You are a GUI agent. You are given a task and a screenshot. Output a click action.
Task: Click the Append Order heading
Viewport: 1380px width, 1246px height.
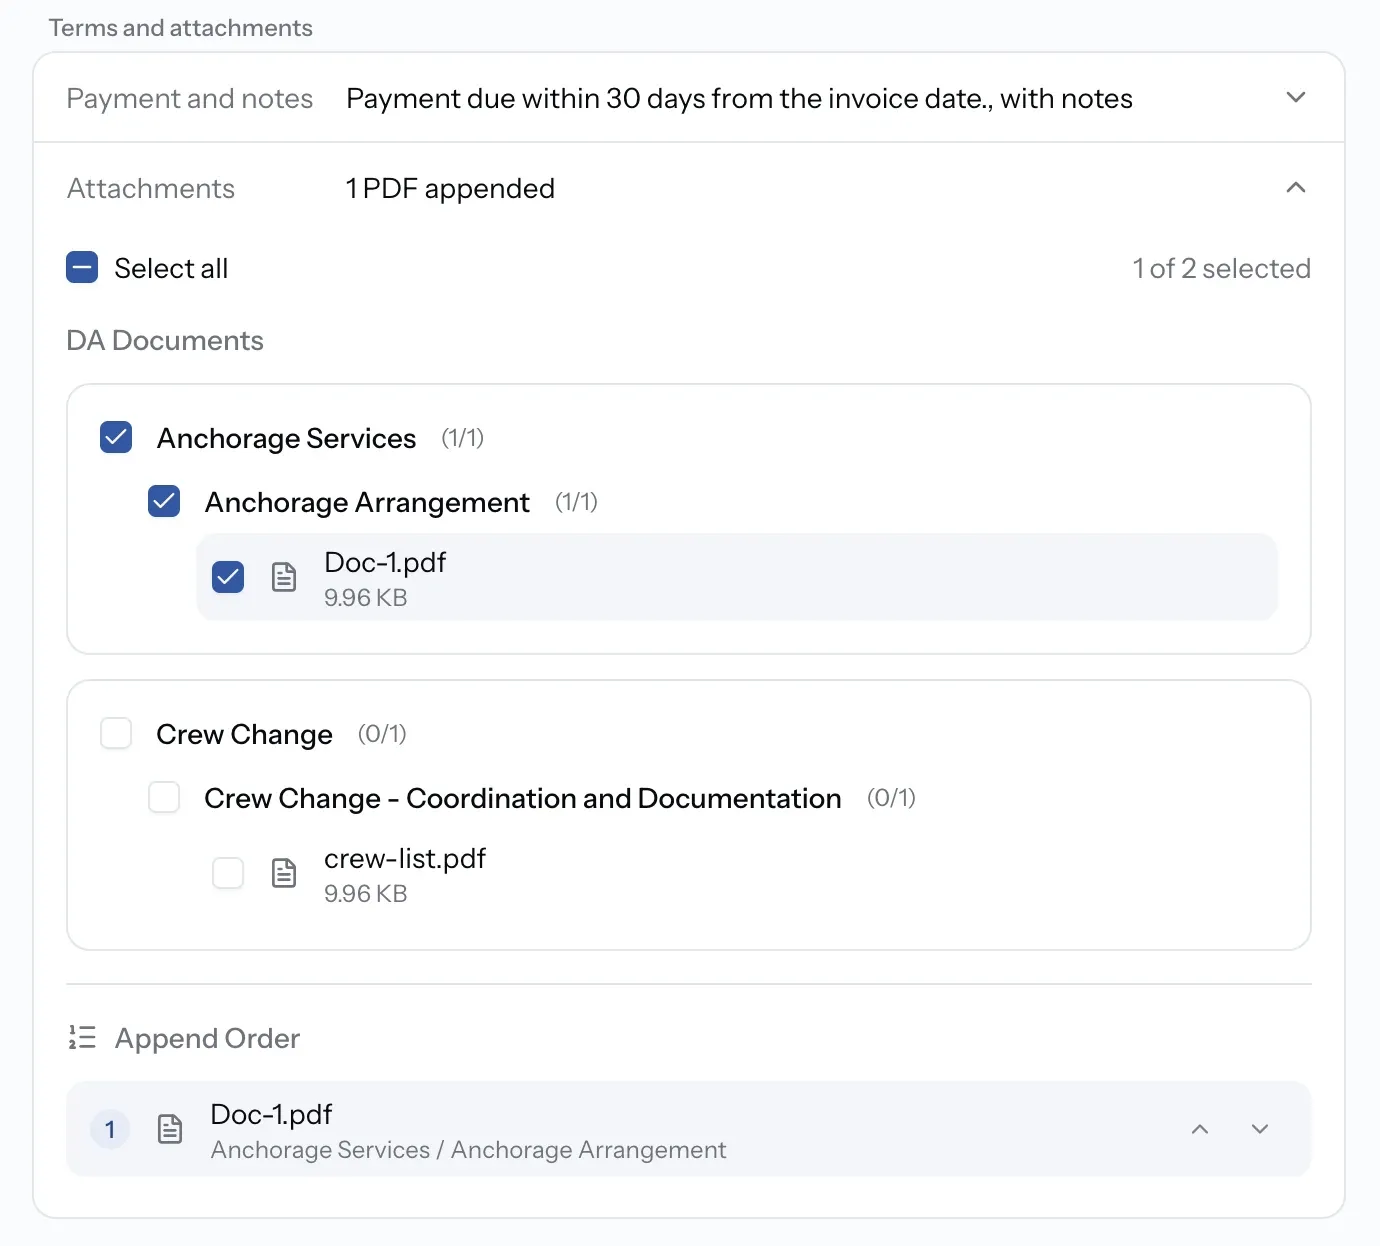point(207,1038)
